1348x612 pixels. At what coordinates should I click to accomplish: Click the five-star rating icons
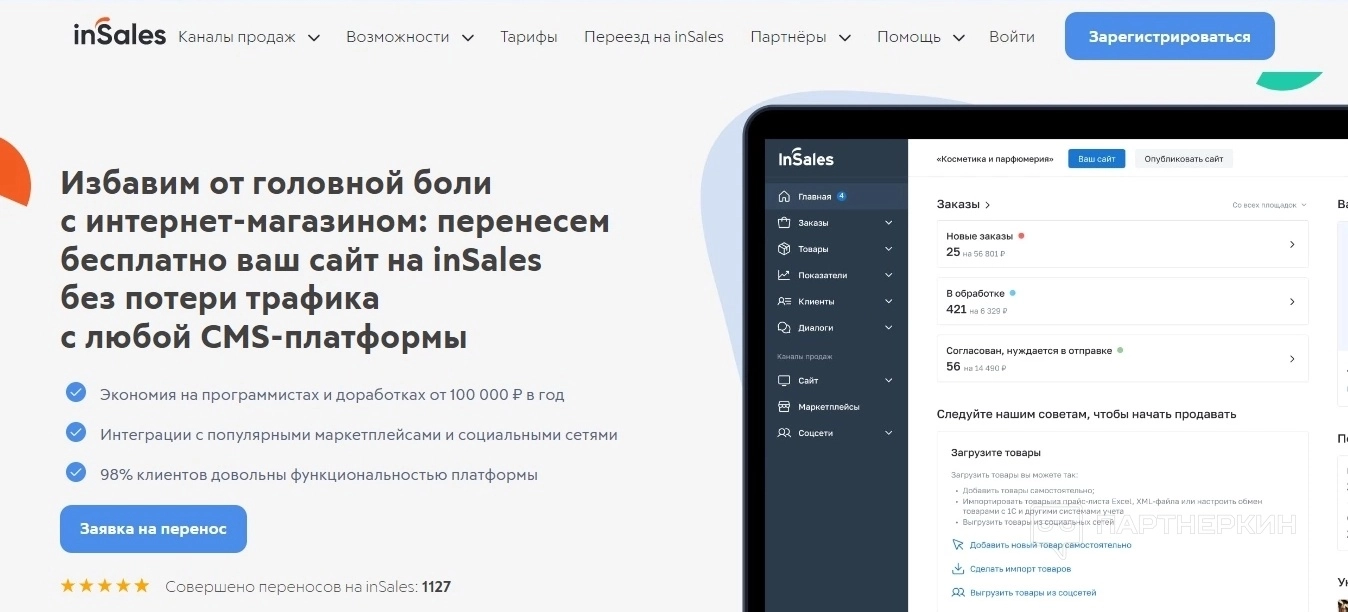pyautogui.click(x=105, y=586)
